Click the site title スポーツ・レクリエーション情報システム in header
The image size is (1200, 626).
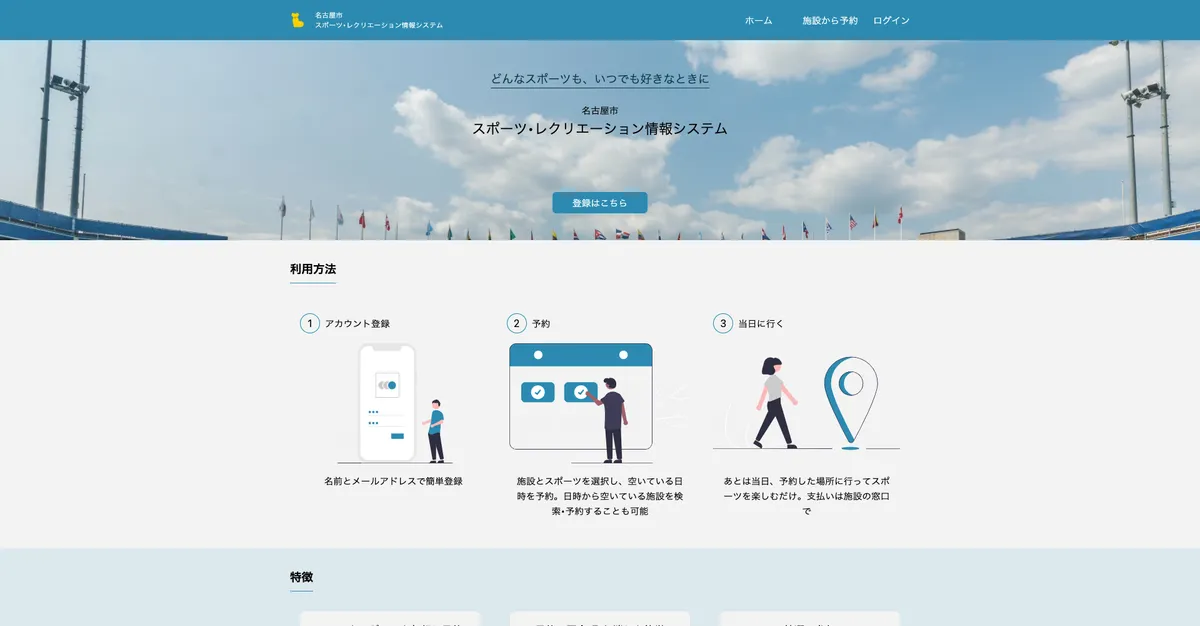coord(379,25)
